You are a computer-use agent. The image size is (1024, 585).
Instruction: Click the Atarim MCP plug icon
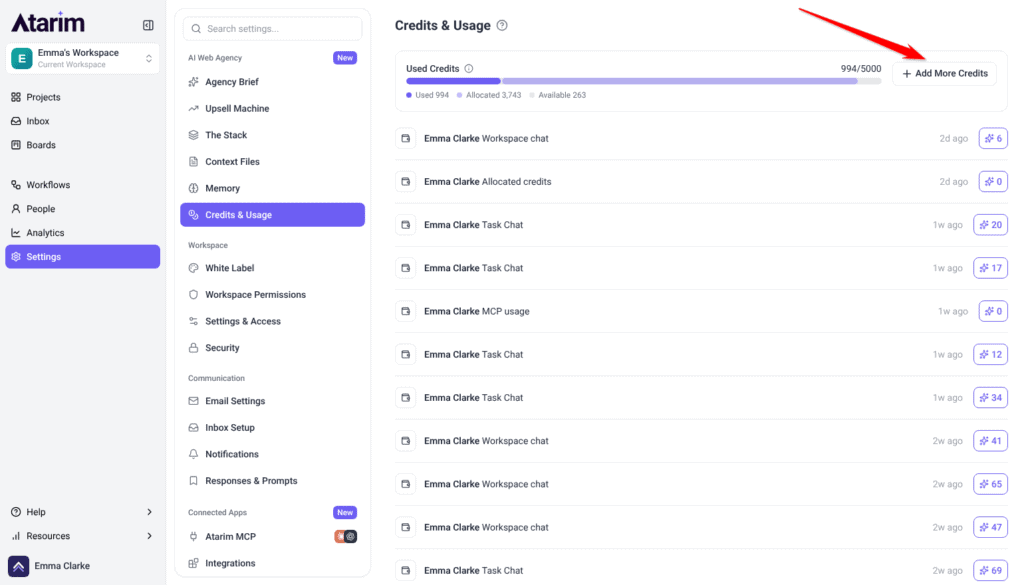[x=193, y=537]
